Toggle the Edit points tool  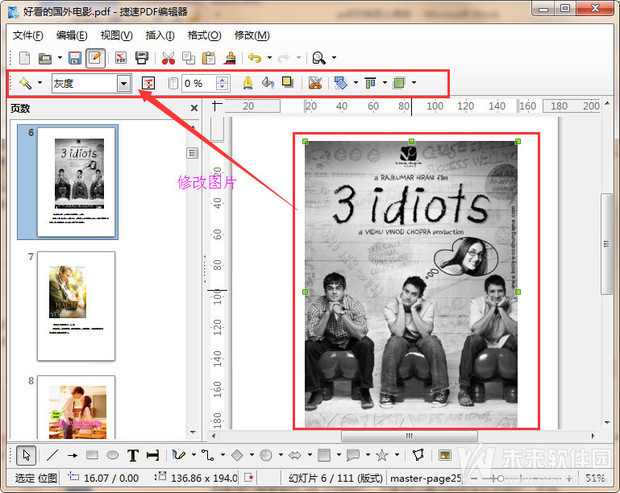point(418,455)
